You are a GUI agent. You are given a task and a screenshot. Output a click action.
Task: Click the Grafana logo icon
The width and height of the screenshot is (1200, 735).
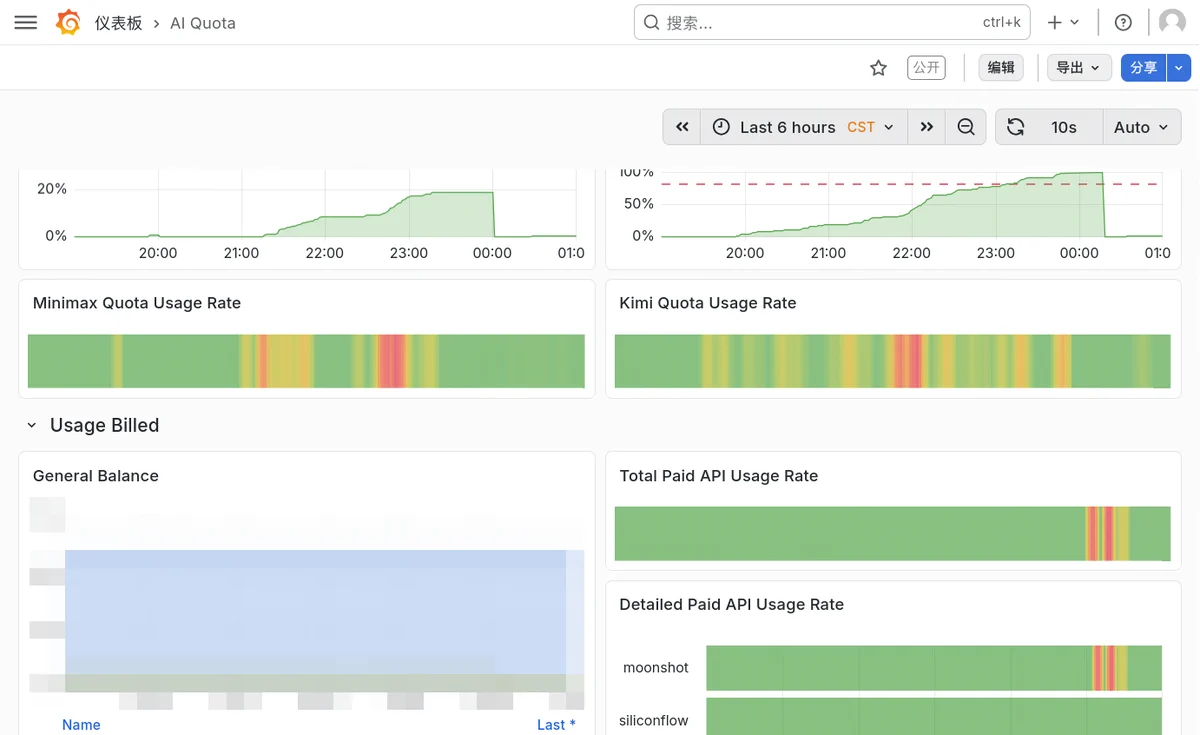point(68,22)
